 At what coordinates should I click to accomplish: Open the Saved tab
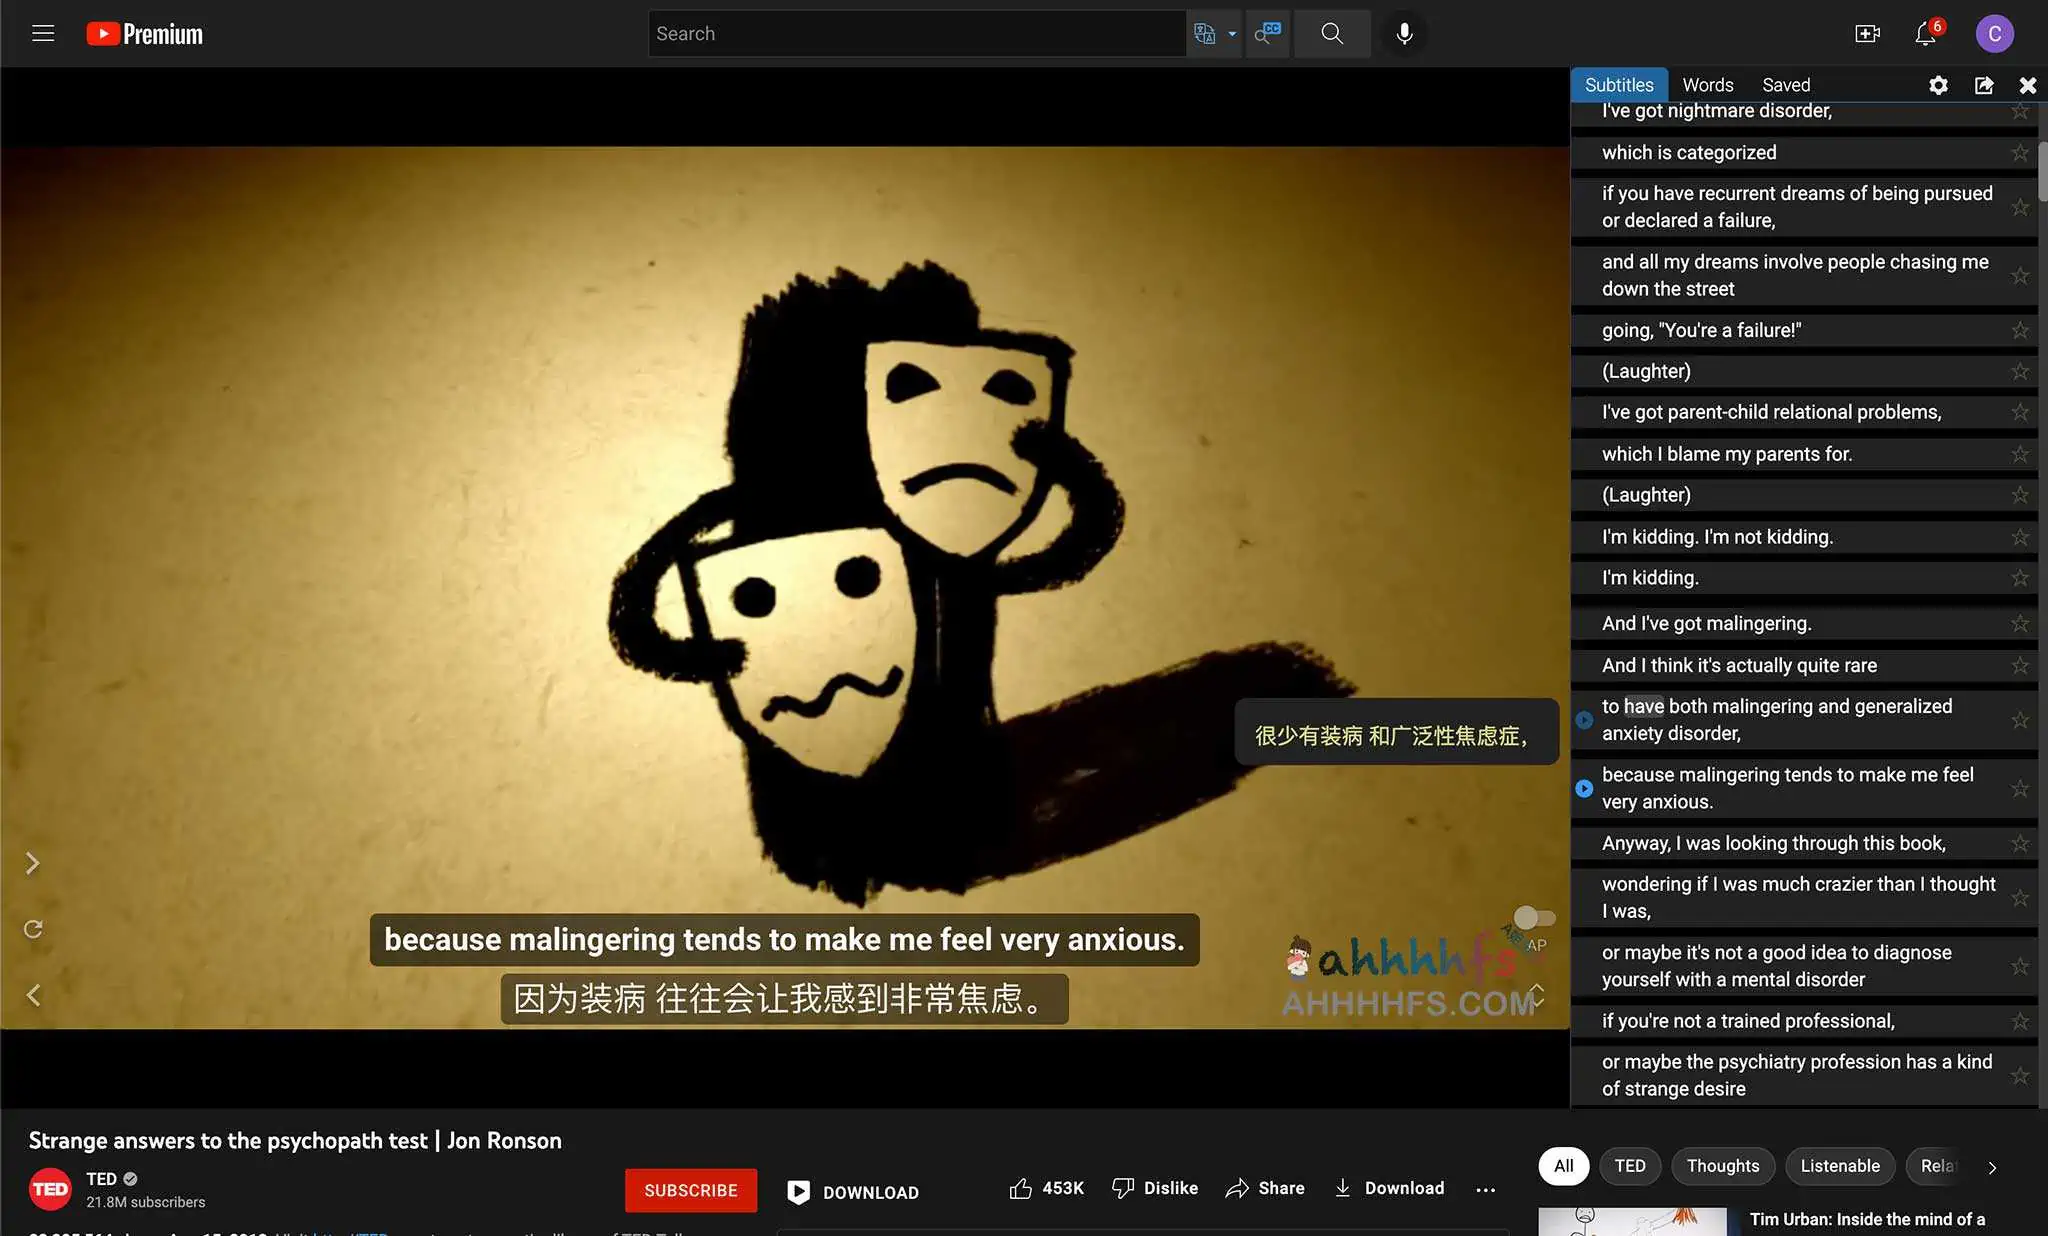click(x=1786, y=85)
